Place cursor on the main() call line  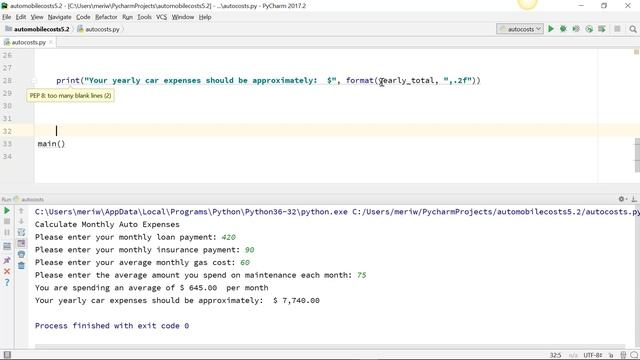[x=51, y=144]
